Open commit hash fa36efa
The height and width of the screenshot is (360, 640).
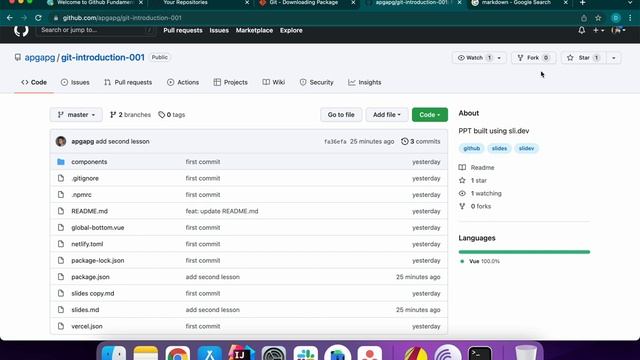pyautogui.click(x=335, y=142)
